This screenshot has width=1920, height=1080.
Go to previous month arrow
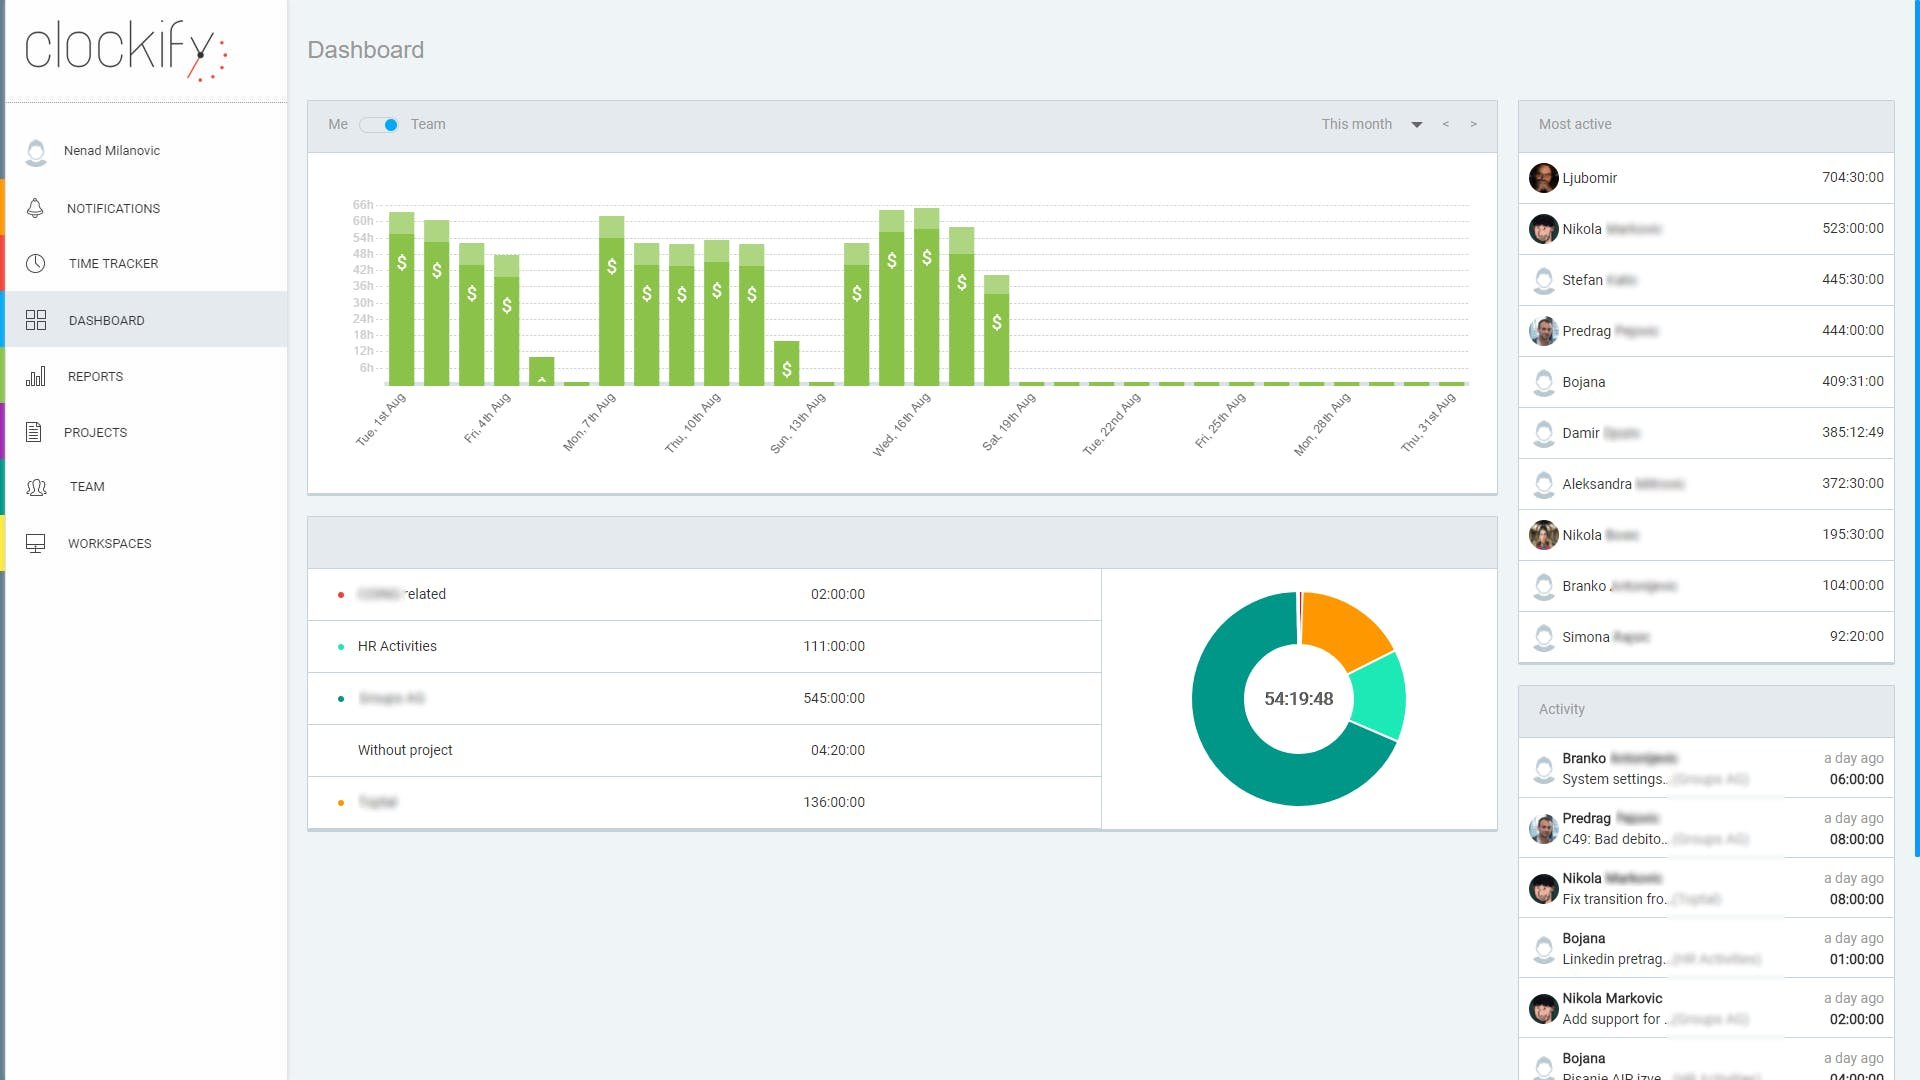[1446, 124]
